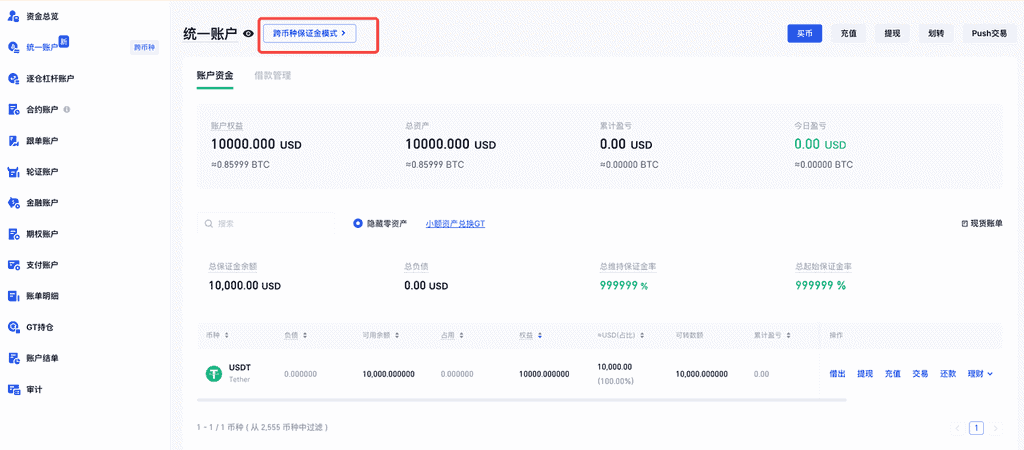Screen dimensions: 1024x450
Task: Click the 搜索 search input field
Action: click(x=270, y=223)
